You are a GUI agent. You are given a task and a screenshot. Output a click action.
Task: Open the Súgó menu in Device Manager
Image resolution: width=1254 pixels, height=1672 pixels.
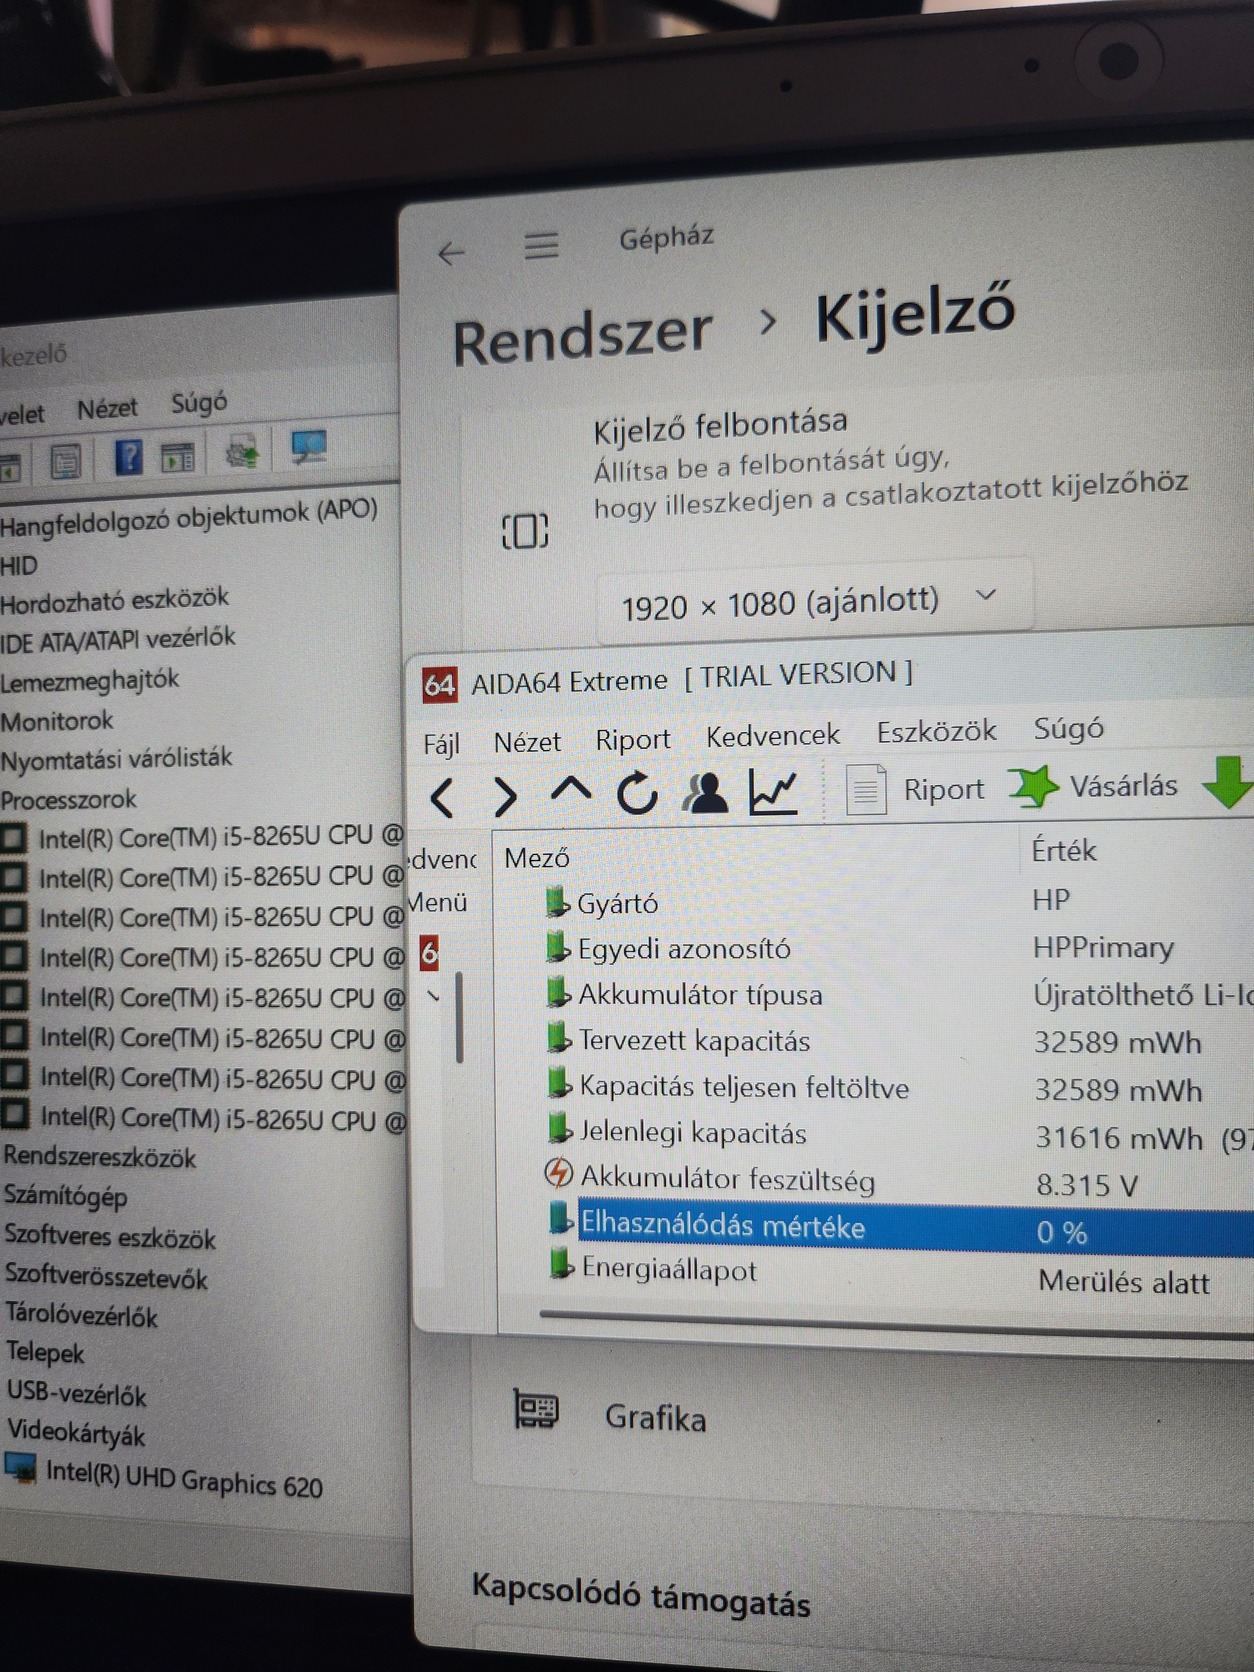point(199,402)
